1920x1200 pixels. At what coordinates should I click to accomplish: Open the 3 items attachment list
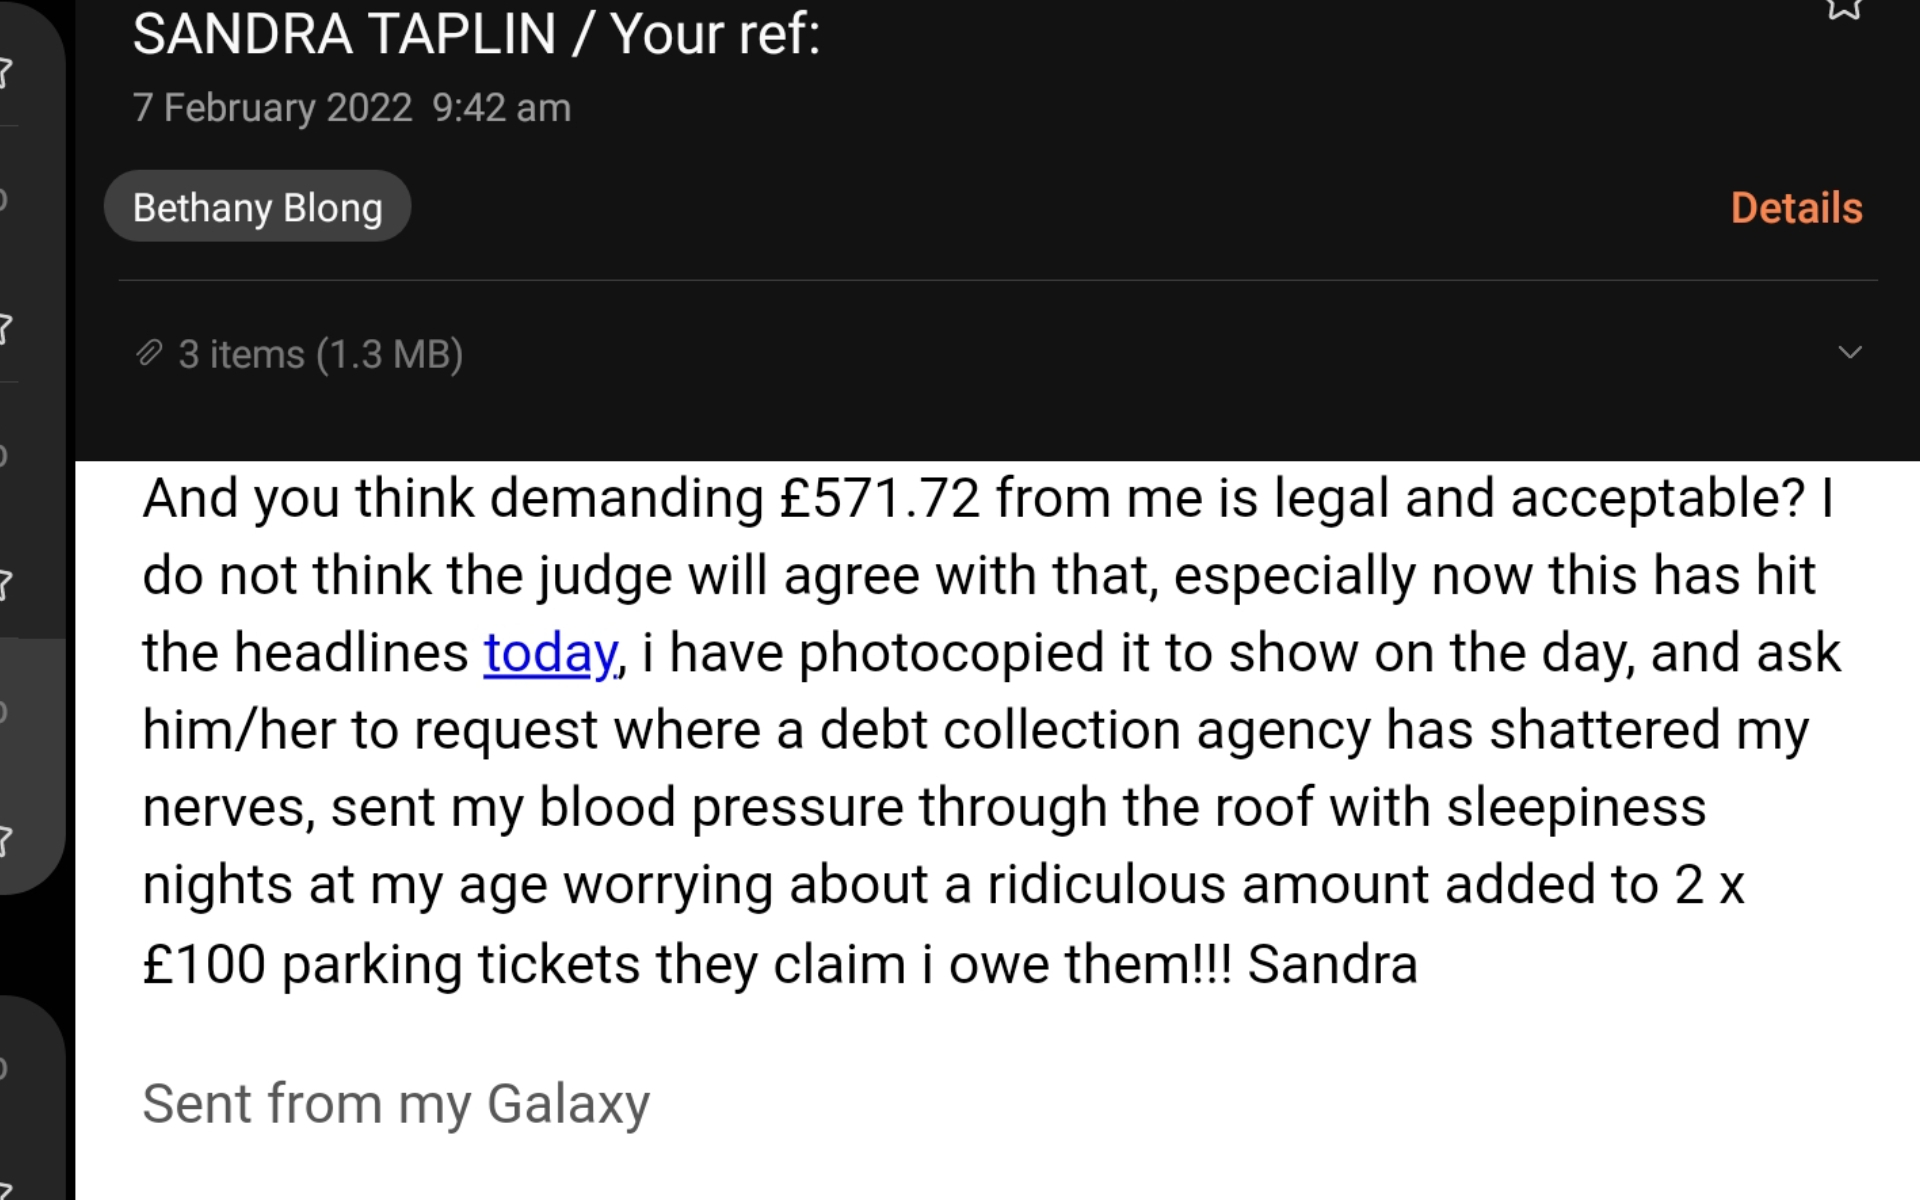pos(320,354)
